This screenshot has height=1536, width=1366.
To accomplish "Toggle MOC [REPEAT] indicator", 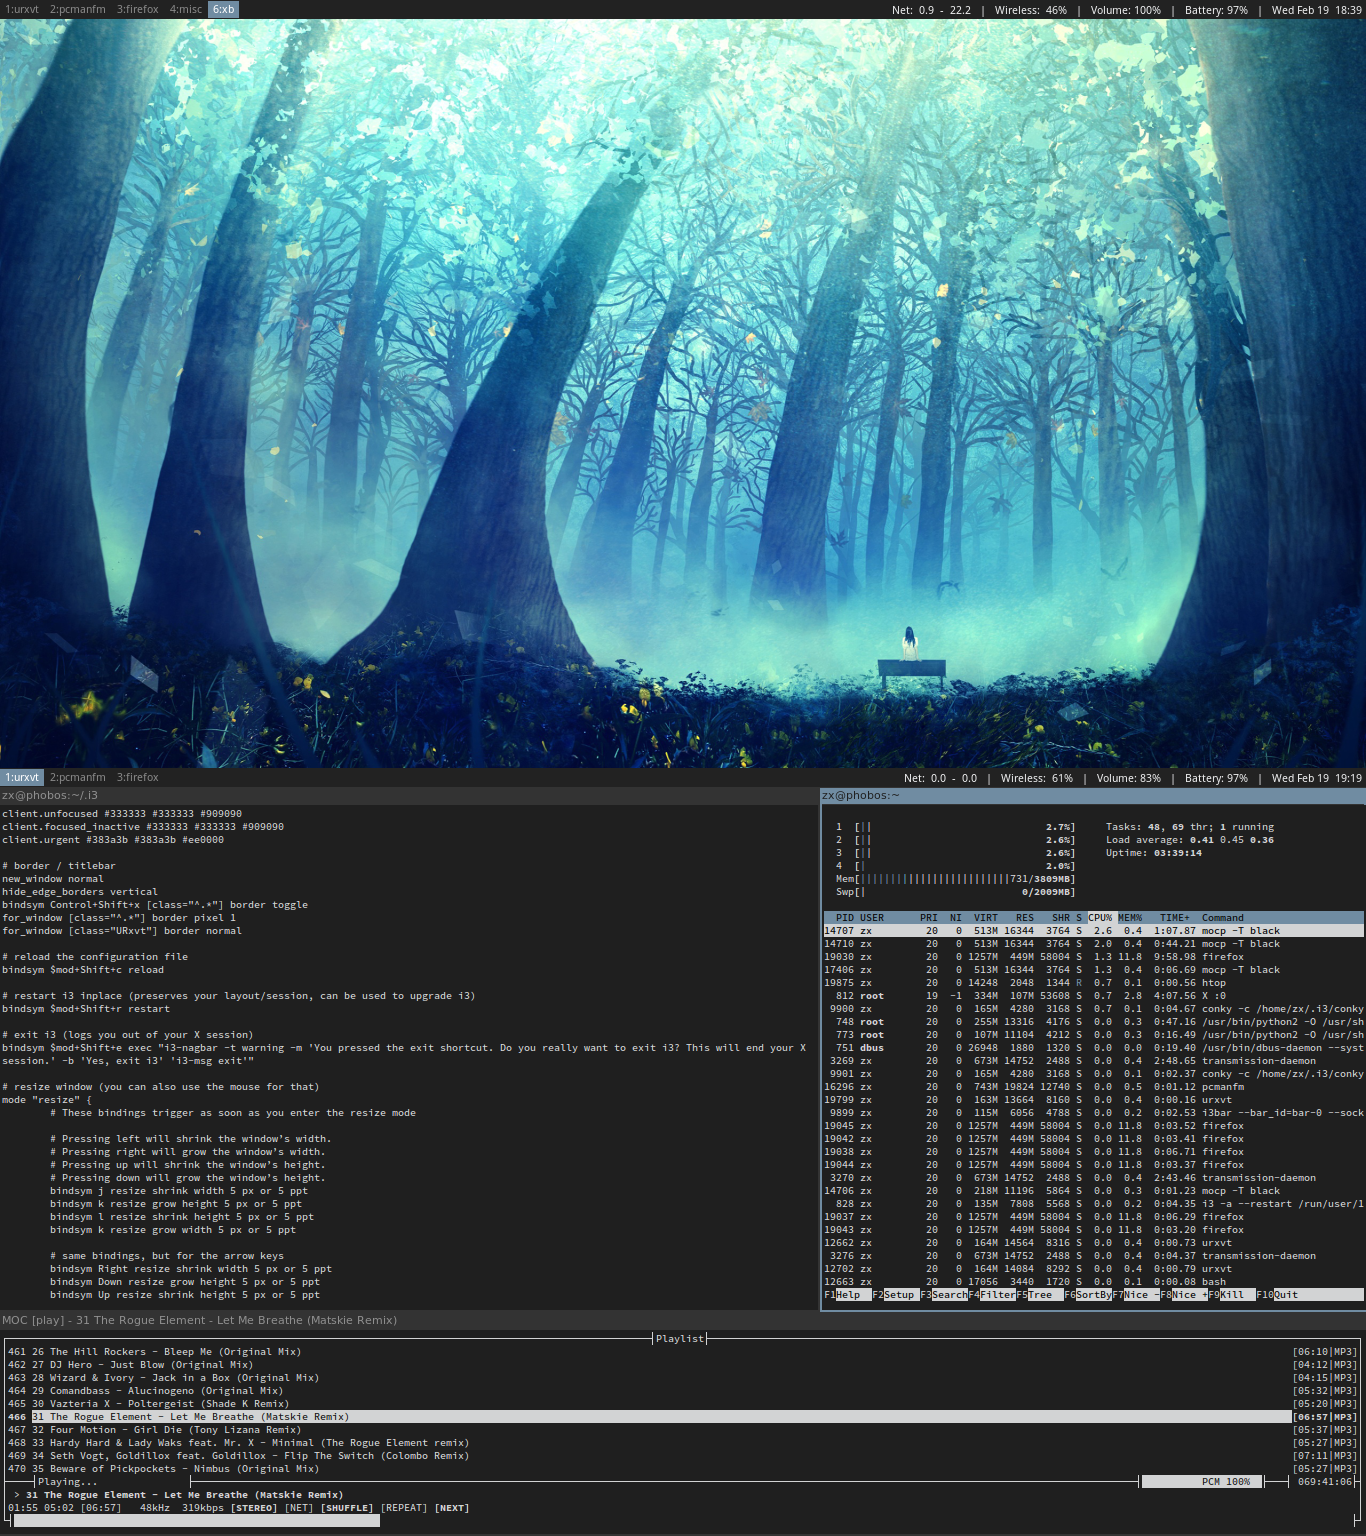I will (404, 1507).
